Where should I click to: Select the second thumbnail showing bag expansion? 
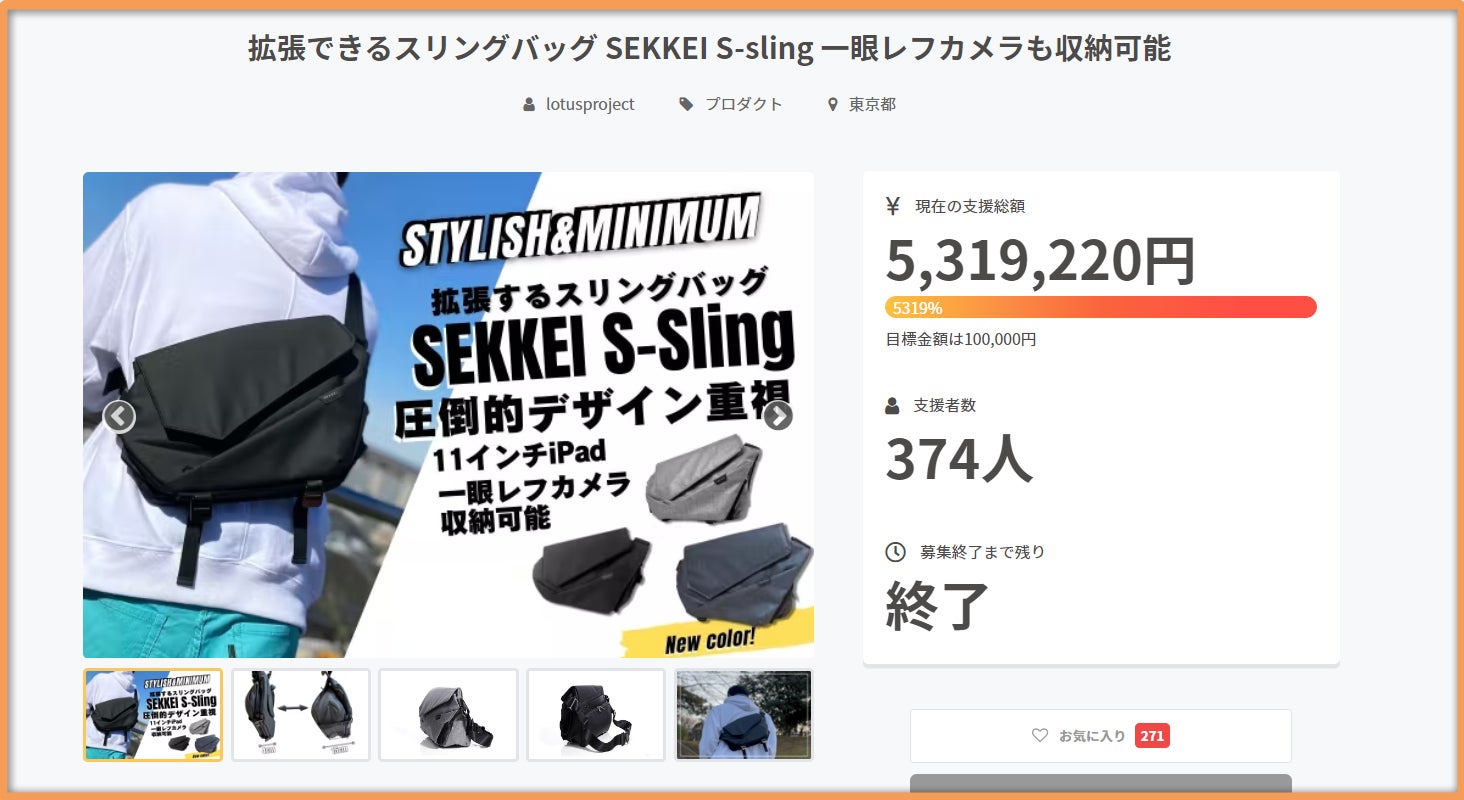301,715
